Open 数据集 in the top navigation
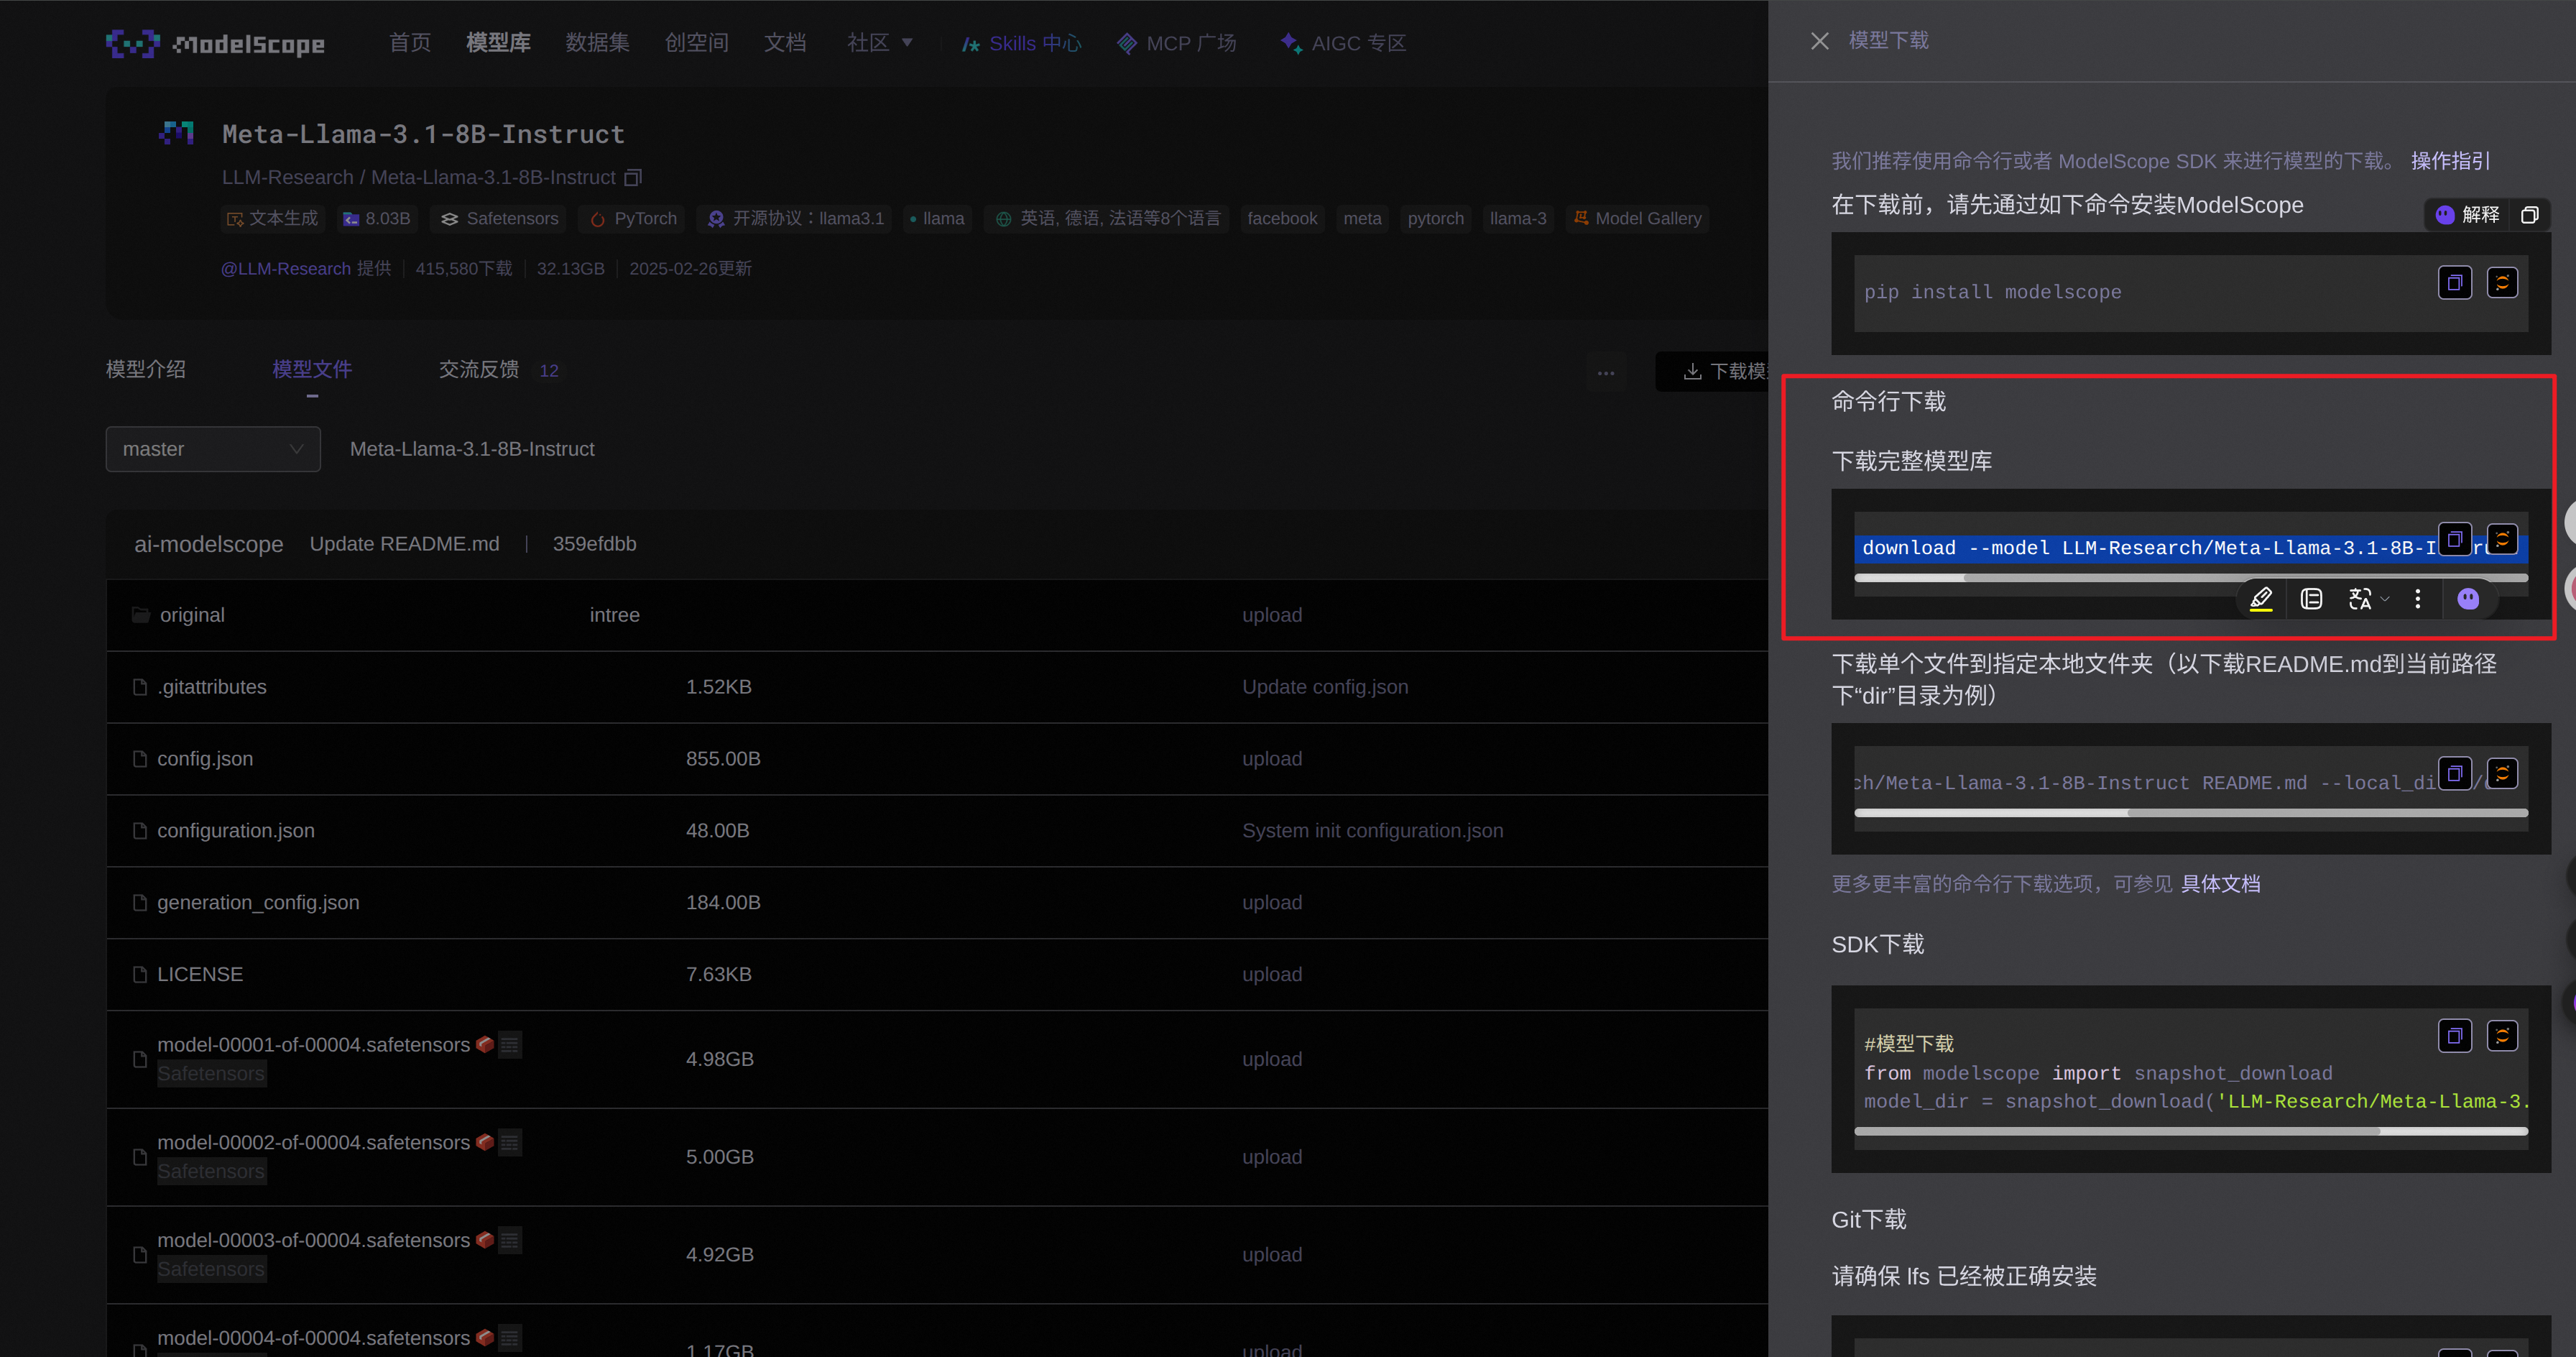The width and height of the screenshot is (2576, 1357). tap(597, 43)
